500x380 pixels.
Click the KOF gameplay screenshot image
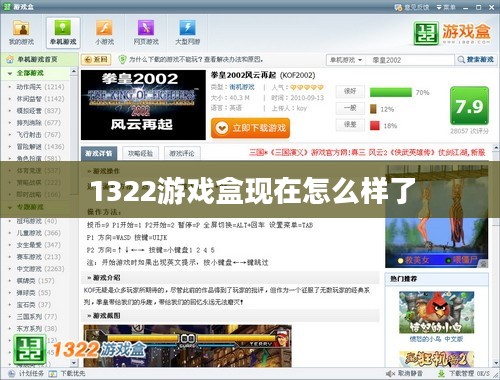point(187,346)
